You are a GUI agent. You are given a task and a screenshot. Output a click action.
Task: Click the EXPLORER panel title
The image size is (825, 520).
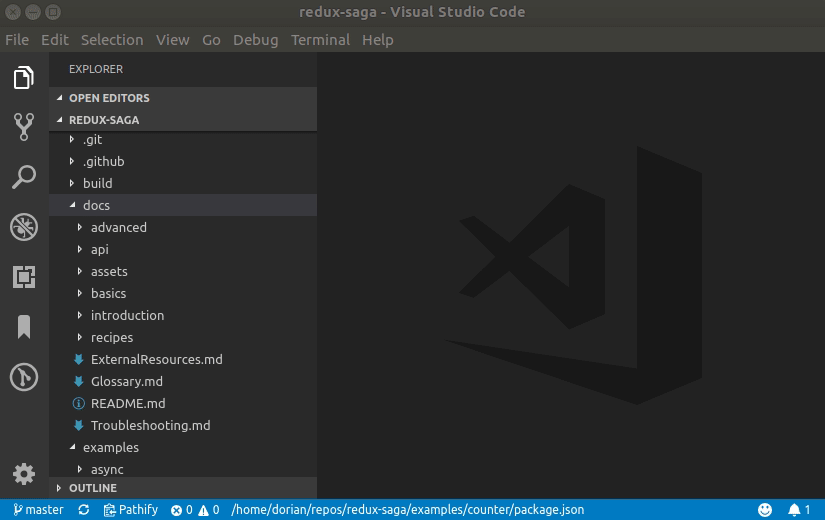(x=96, y=69)
